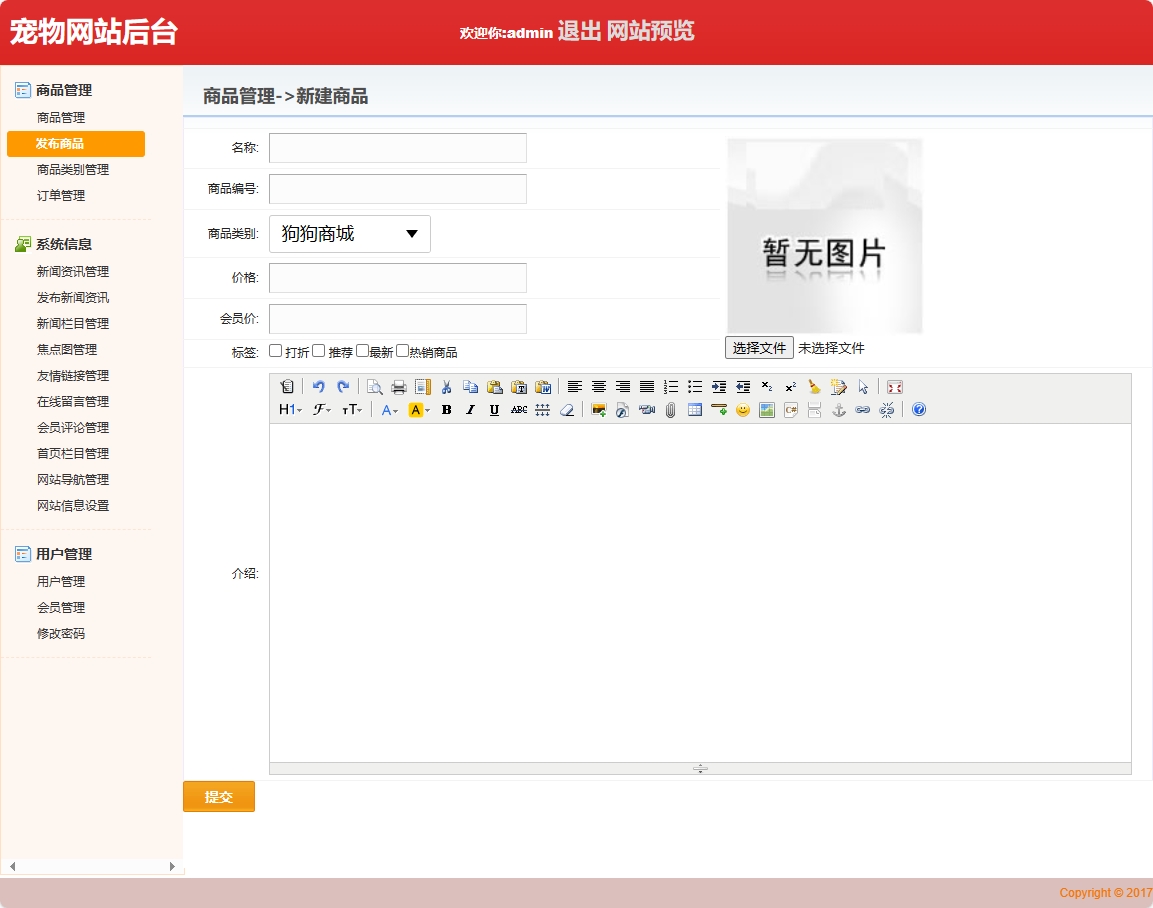Enable the 推荐 tag option
The height and width of the screenshot is (908, 1153).
click(318, 350)
